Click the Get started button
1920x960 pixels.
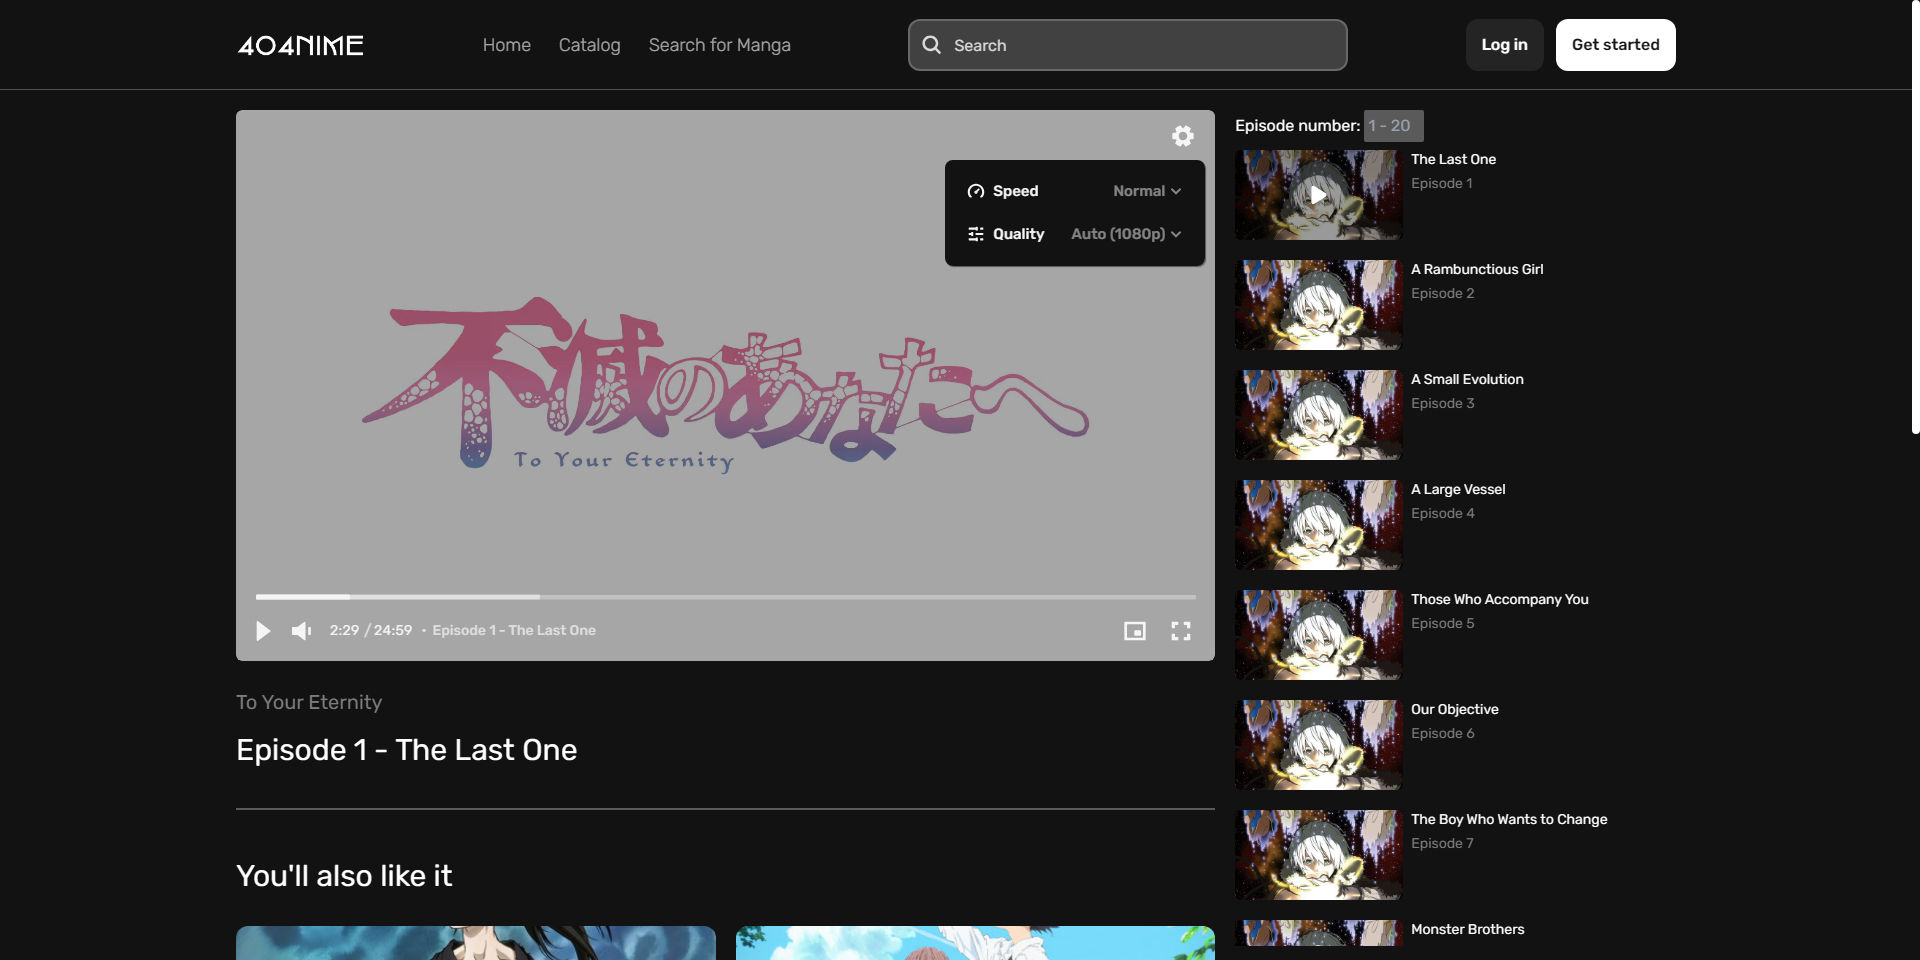[1616, 45]
